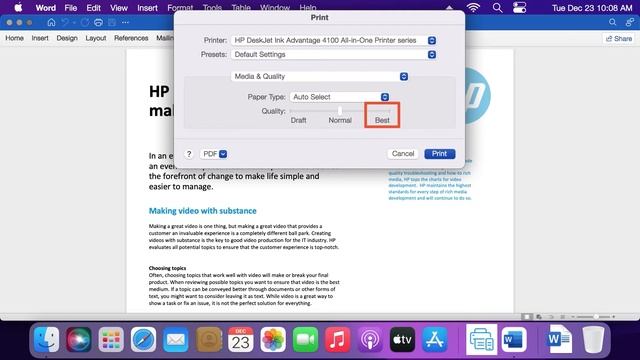Click Cancel in the Print dialog
Screen dimensions: 640x360
point(403,154)
